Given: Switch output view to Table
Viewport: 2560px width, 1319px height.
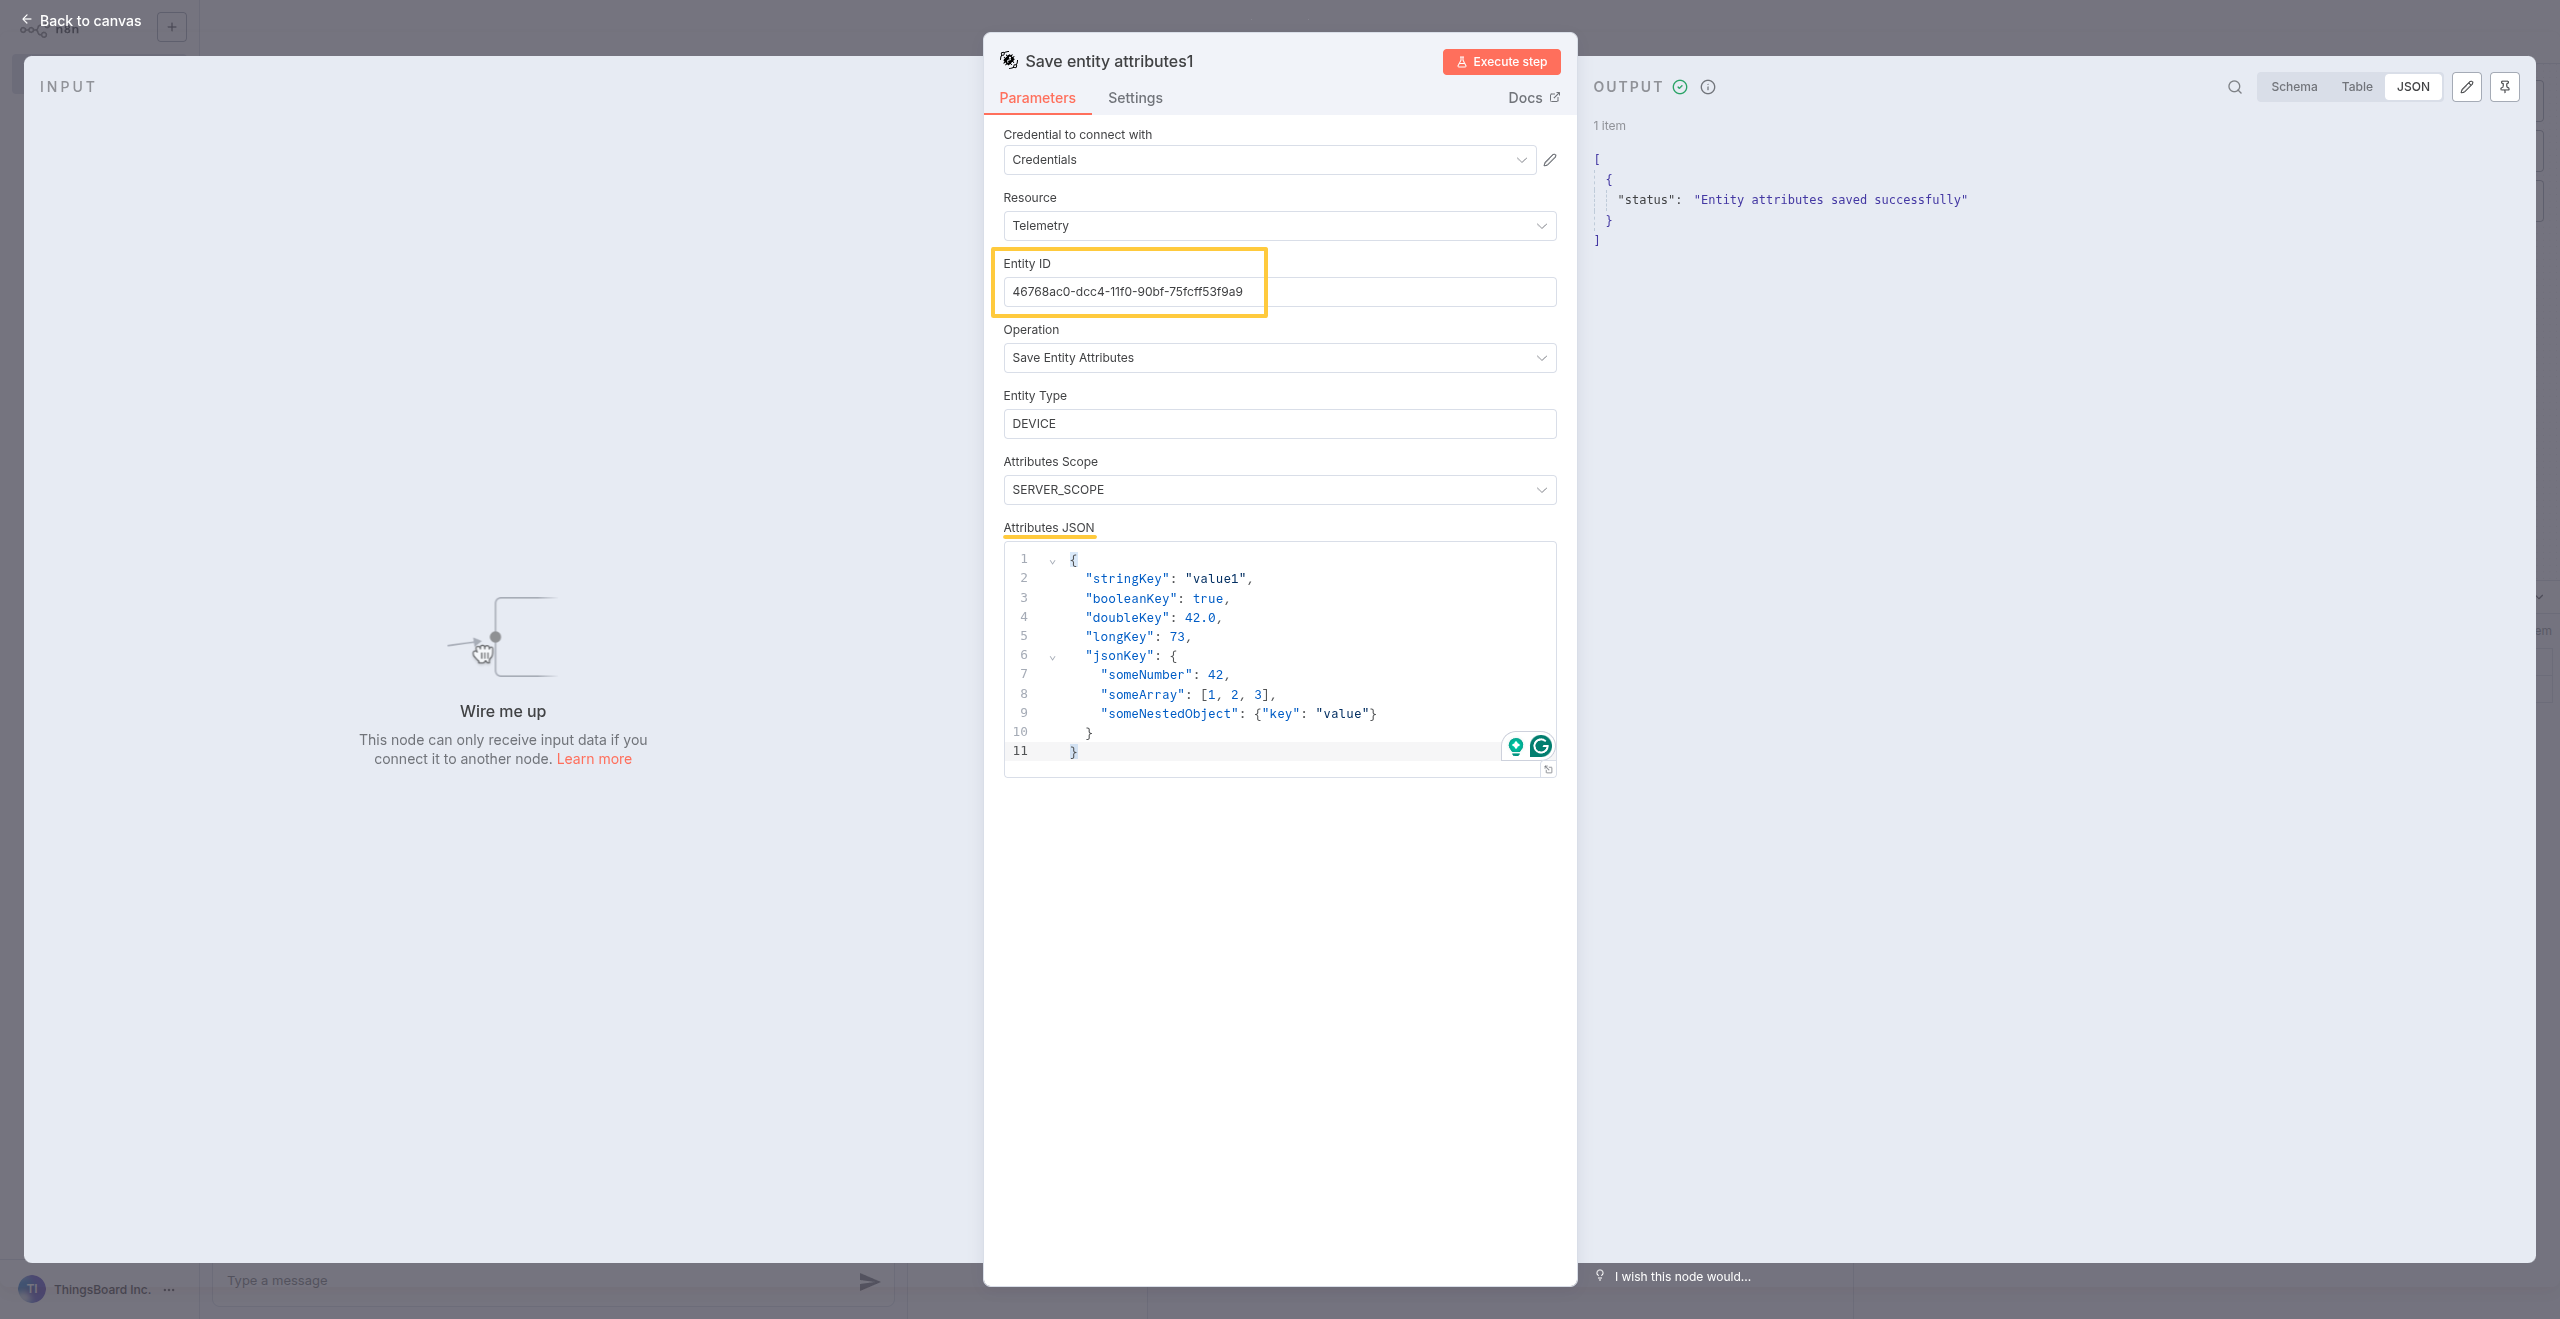Looking at the screenshot, I should (2356, 87).
